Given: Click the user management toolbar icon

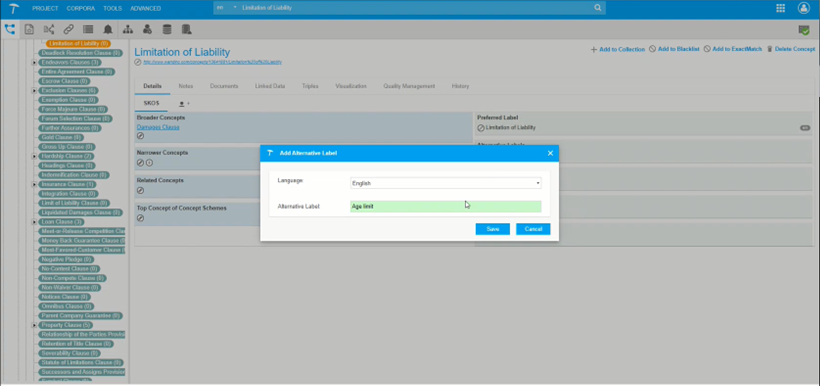Looking at the screenshot, I should [x=147, y=29].
